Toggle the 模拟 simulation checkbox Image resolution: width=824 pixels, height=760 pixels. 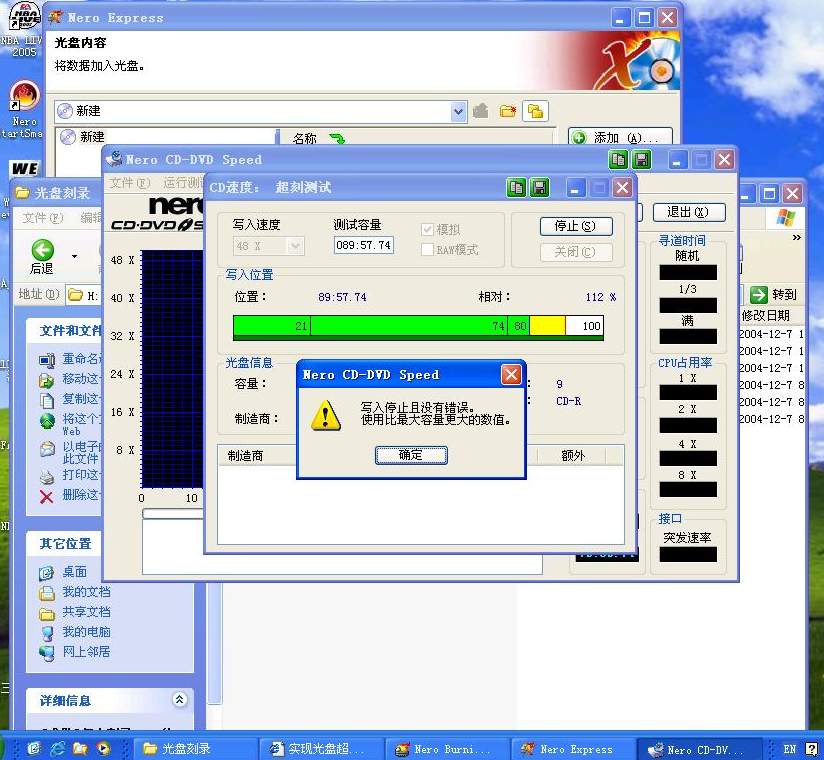coord(427,230)
